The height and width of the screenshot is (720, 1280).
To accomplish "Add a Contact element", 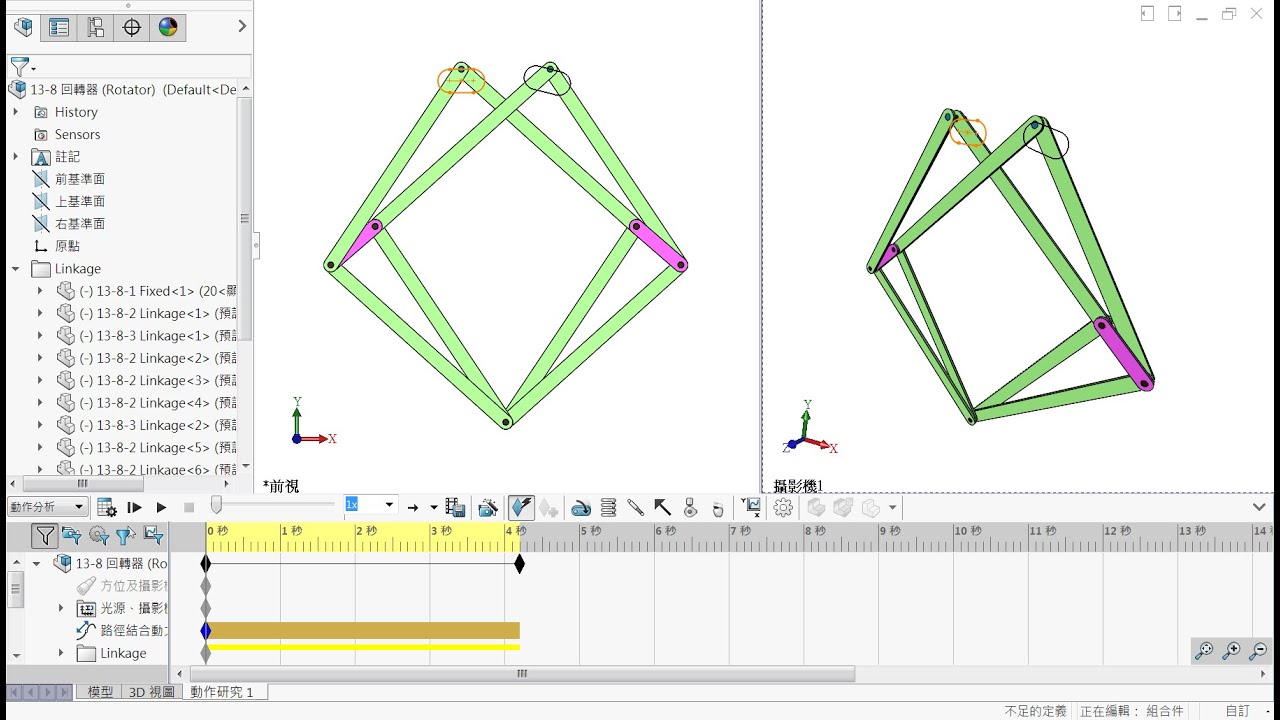I will point(690,508).
